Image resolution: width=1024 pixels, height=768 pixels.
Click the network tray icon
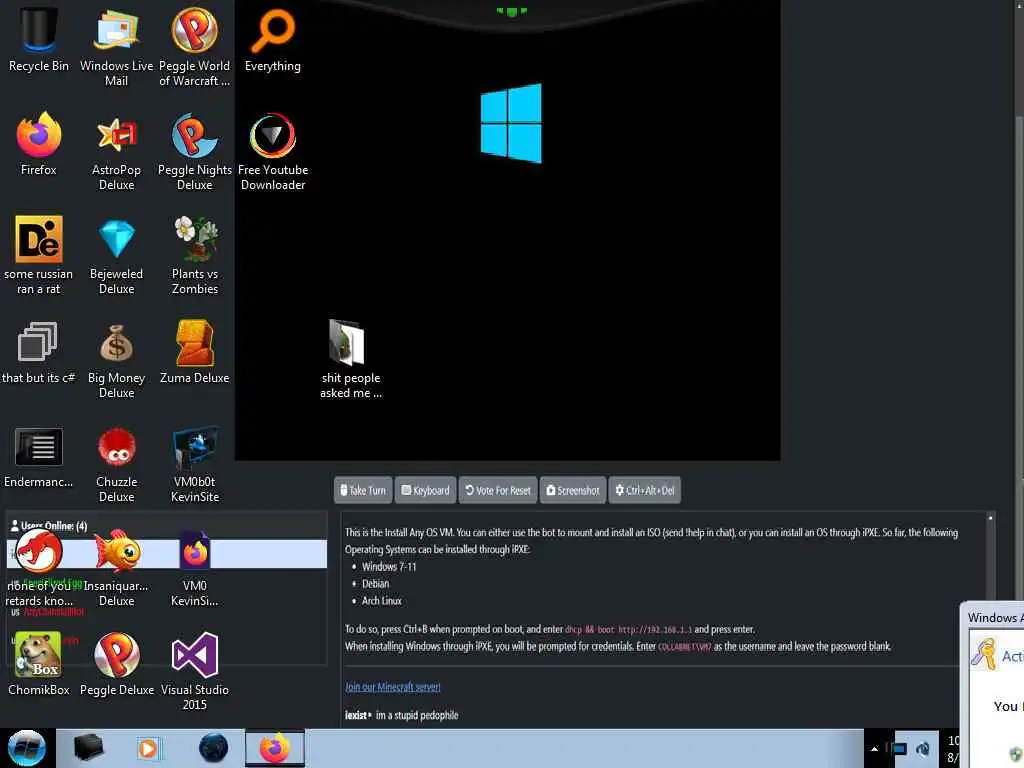pos(899,749)
